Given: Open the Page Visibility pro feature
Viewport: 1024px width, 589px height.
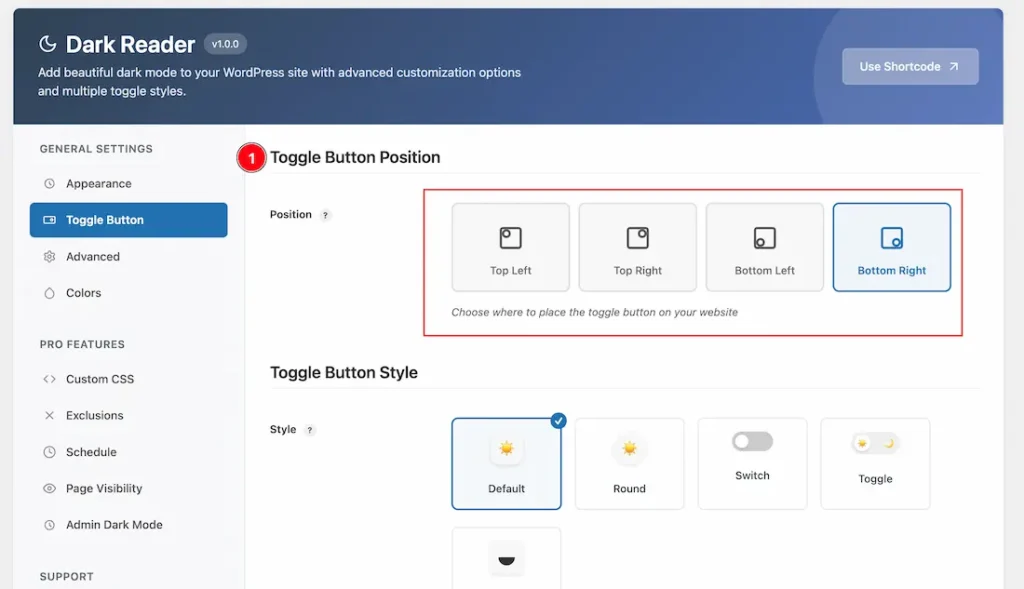Looking at the screenshot, I should (x=129, y=488).
